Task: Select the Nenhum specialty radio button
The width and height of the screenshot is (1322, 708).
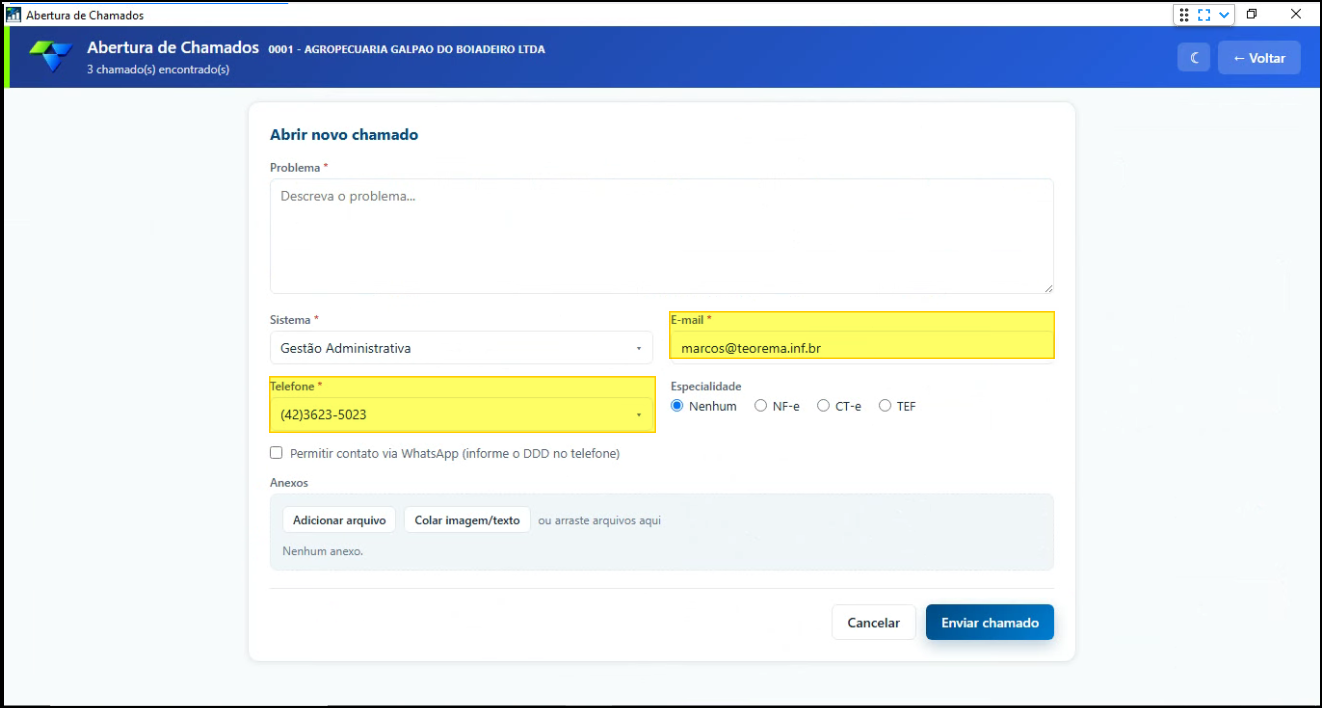Action: click(677, 406)
